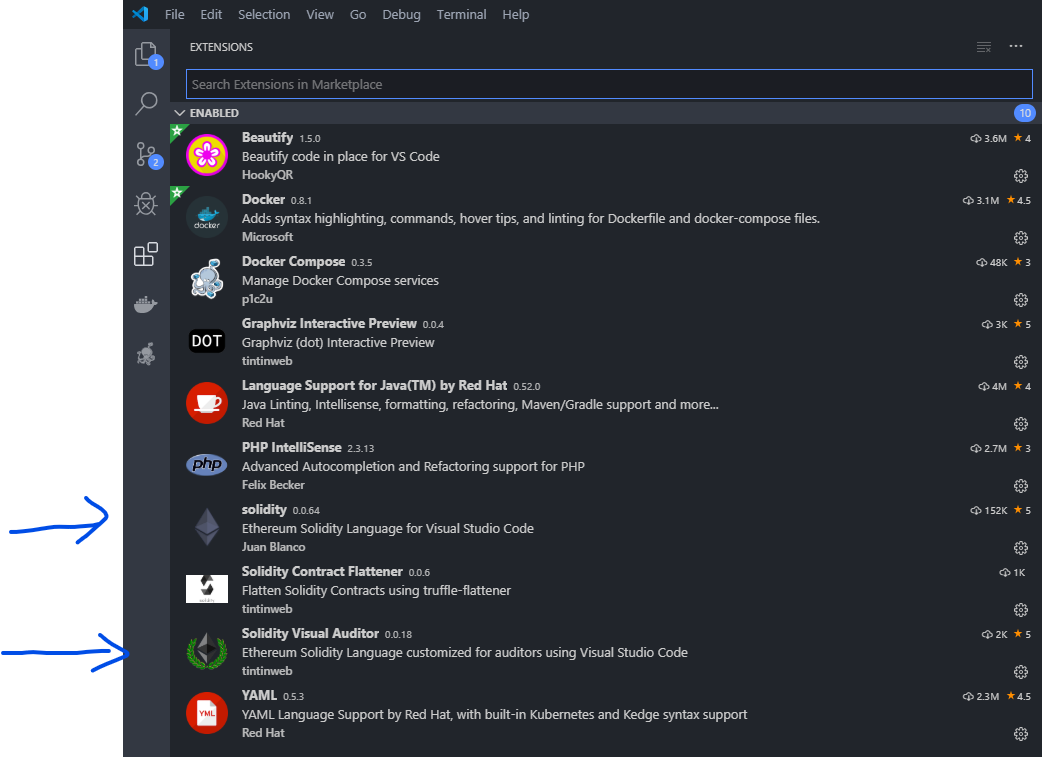The width and height of the screenshot is (1042, 757).
Task: Open the Terminal menu
Action: pos(461,14)
